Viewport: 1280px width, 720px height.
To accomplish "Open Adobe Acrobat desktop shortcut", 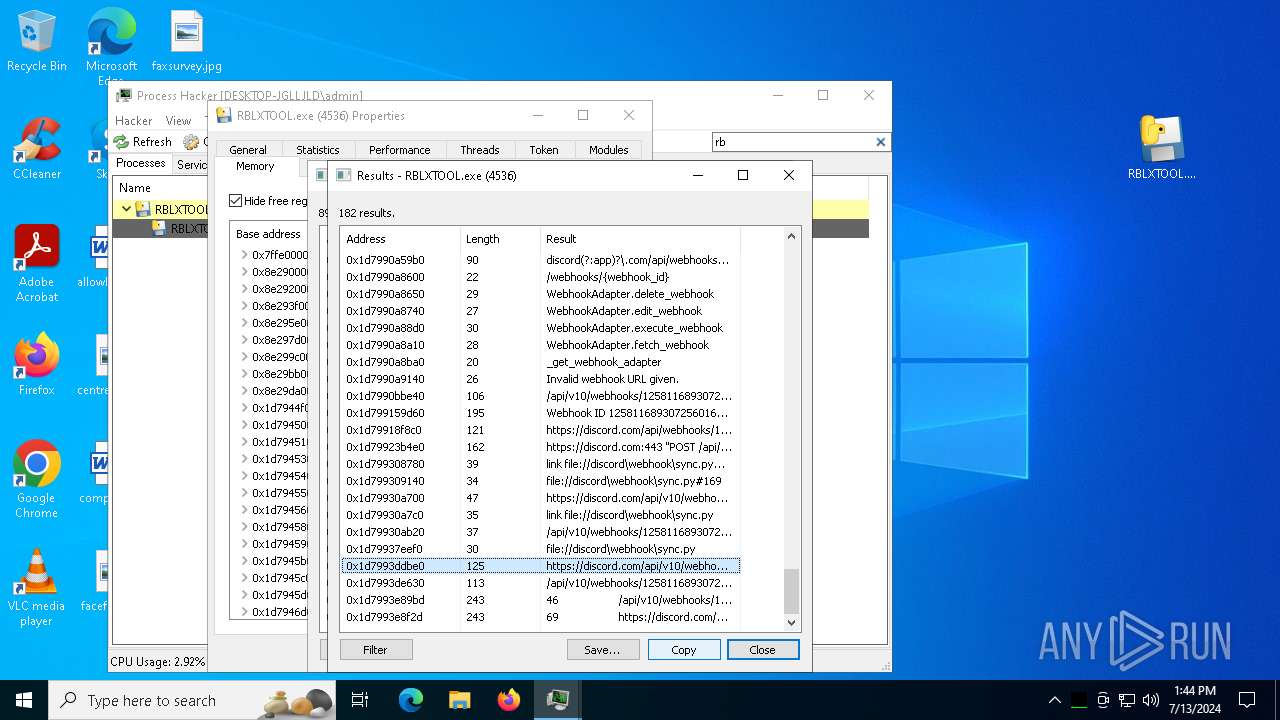I will [x=37, y=264].
